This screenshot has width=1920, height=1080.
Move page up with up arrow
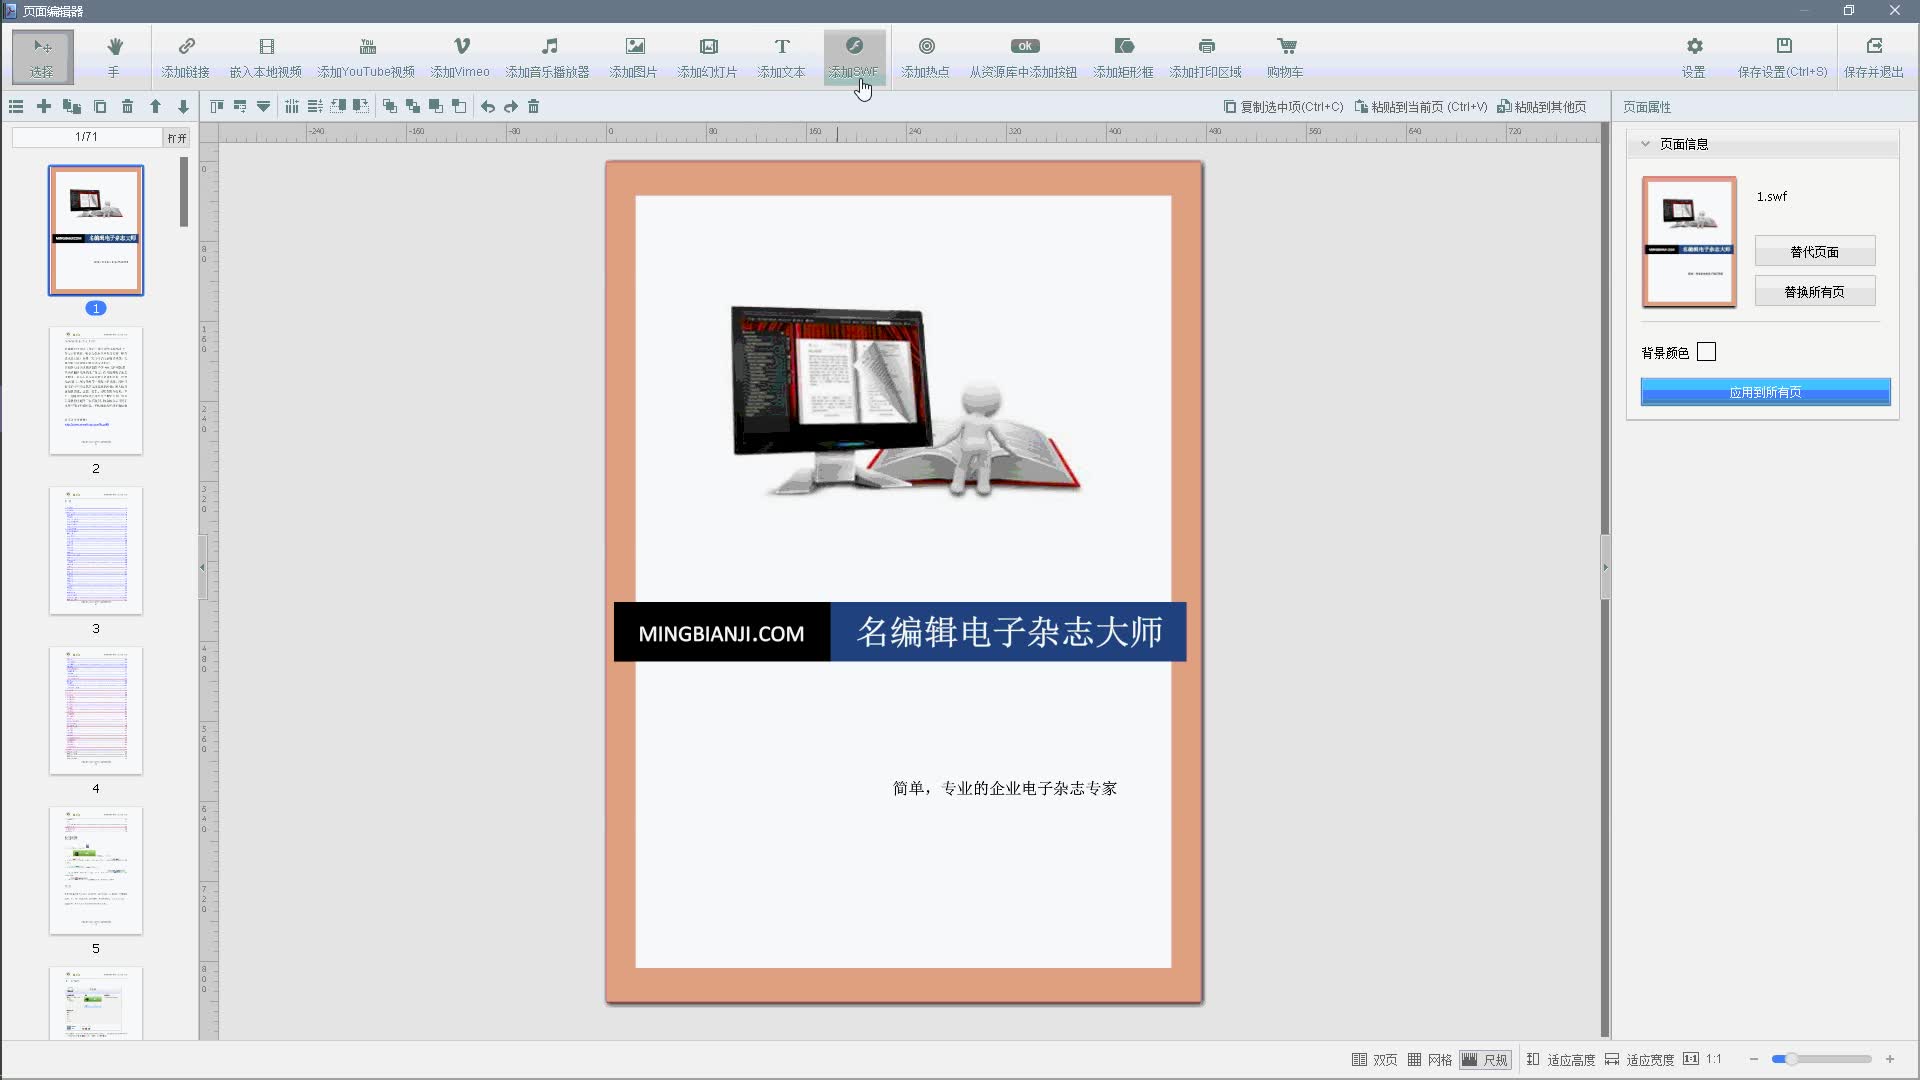[x=155, y=106]
